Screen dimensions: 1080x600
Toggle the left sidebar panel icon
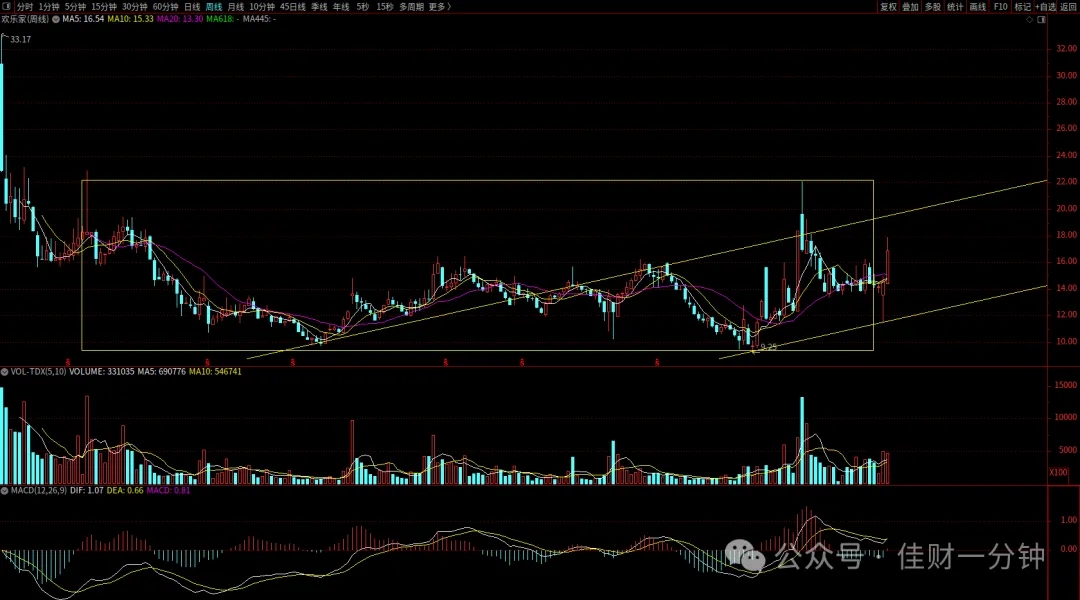pyautogui.click(x=7, y=7)
